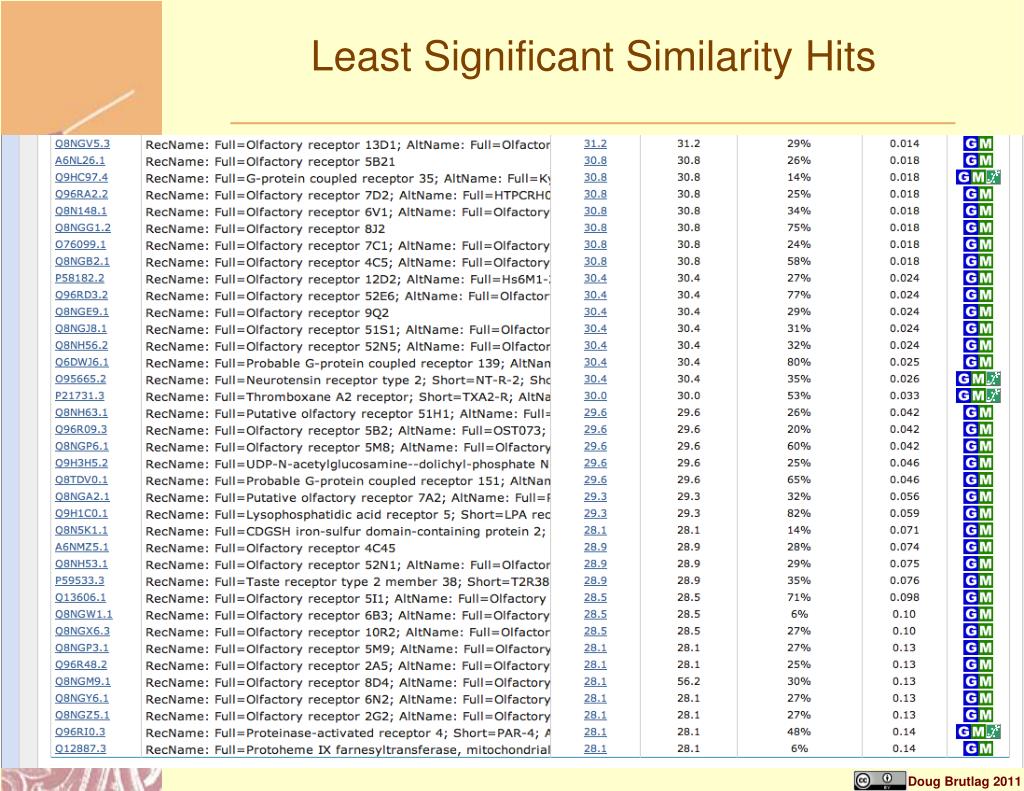Screen dimensions: 1024x791
Task: Follow the Q96R48.2 accession link
Action: click(x=81, y=664)
